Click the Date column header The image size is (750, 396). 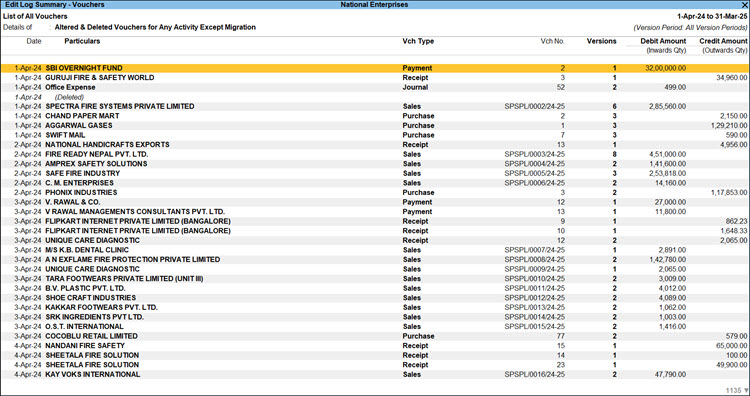[34, 41]
